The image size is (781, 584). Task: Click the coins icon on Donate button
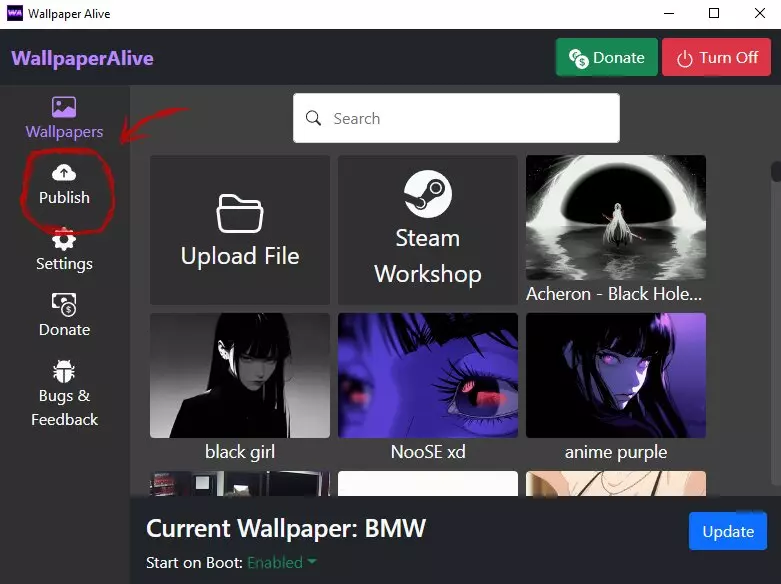pos(579,58)
